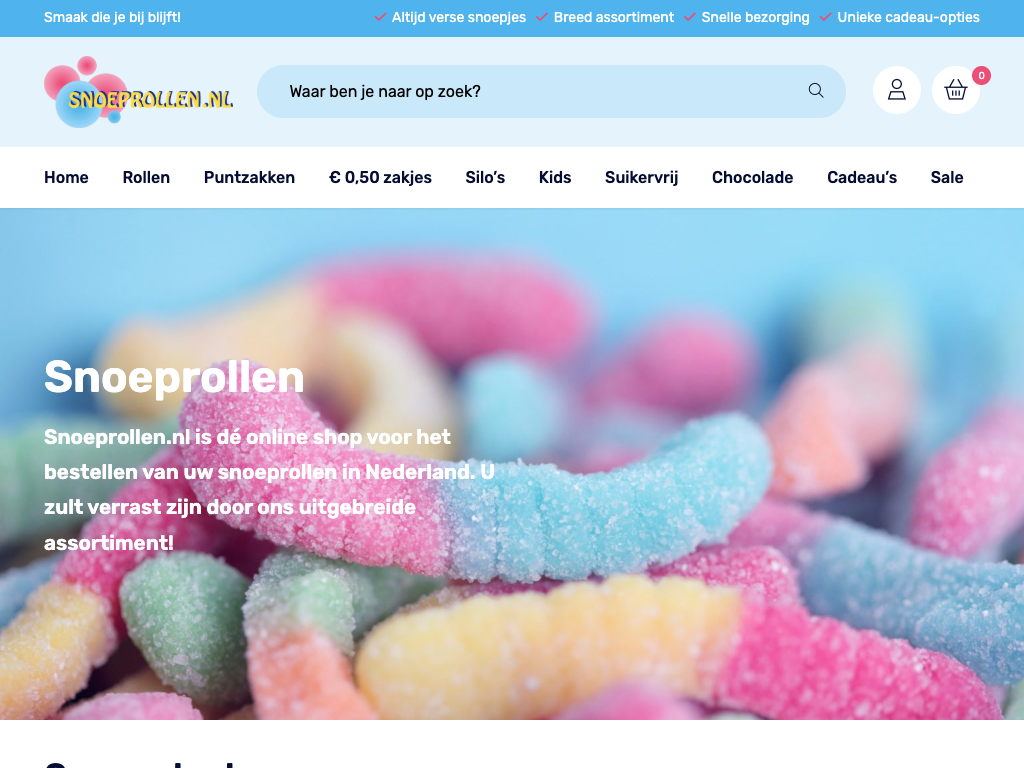Screen dimensions: 1024x768
Task: Focus the 'Waar ben je naar op zoek?' field
Action: click(x=551, y=91)
